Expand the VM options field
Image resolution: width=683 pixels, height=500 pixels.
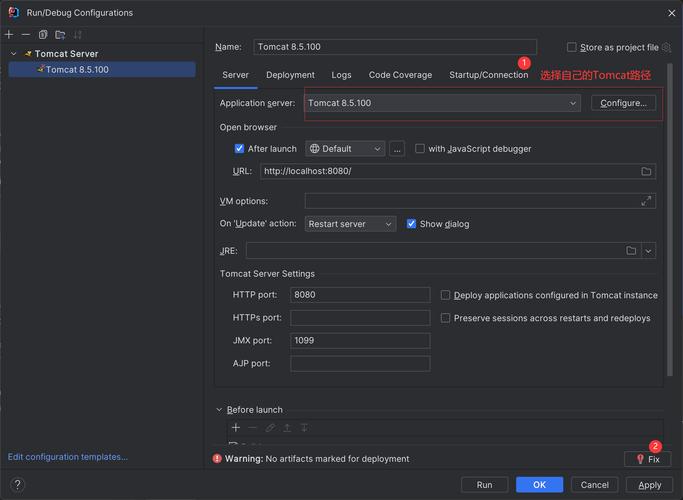pos(646,201)
